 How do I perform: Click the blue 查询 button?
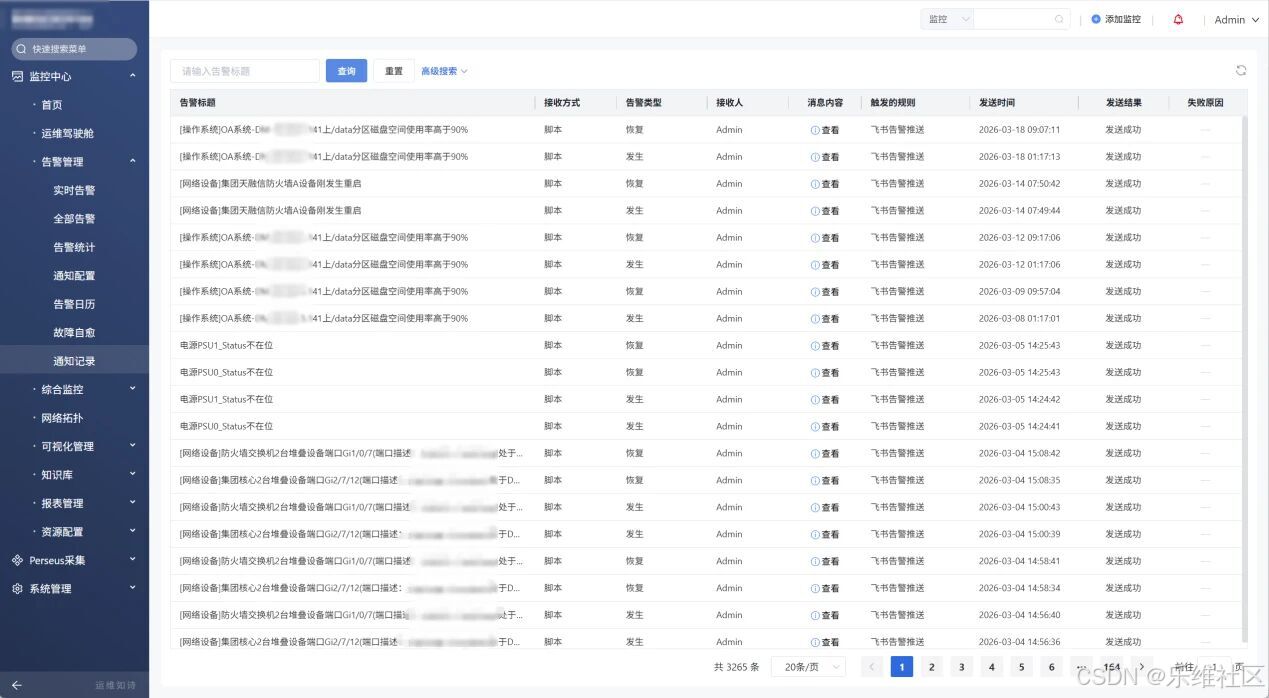click(346, 71)
